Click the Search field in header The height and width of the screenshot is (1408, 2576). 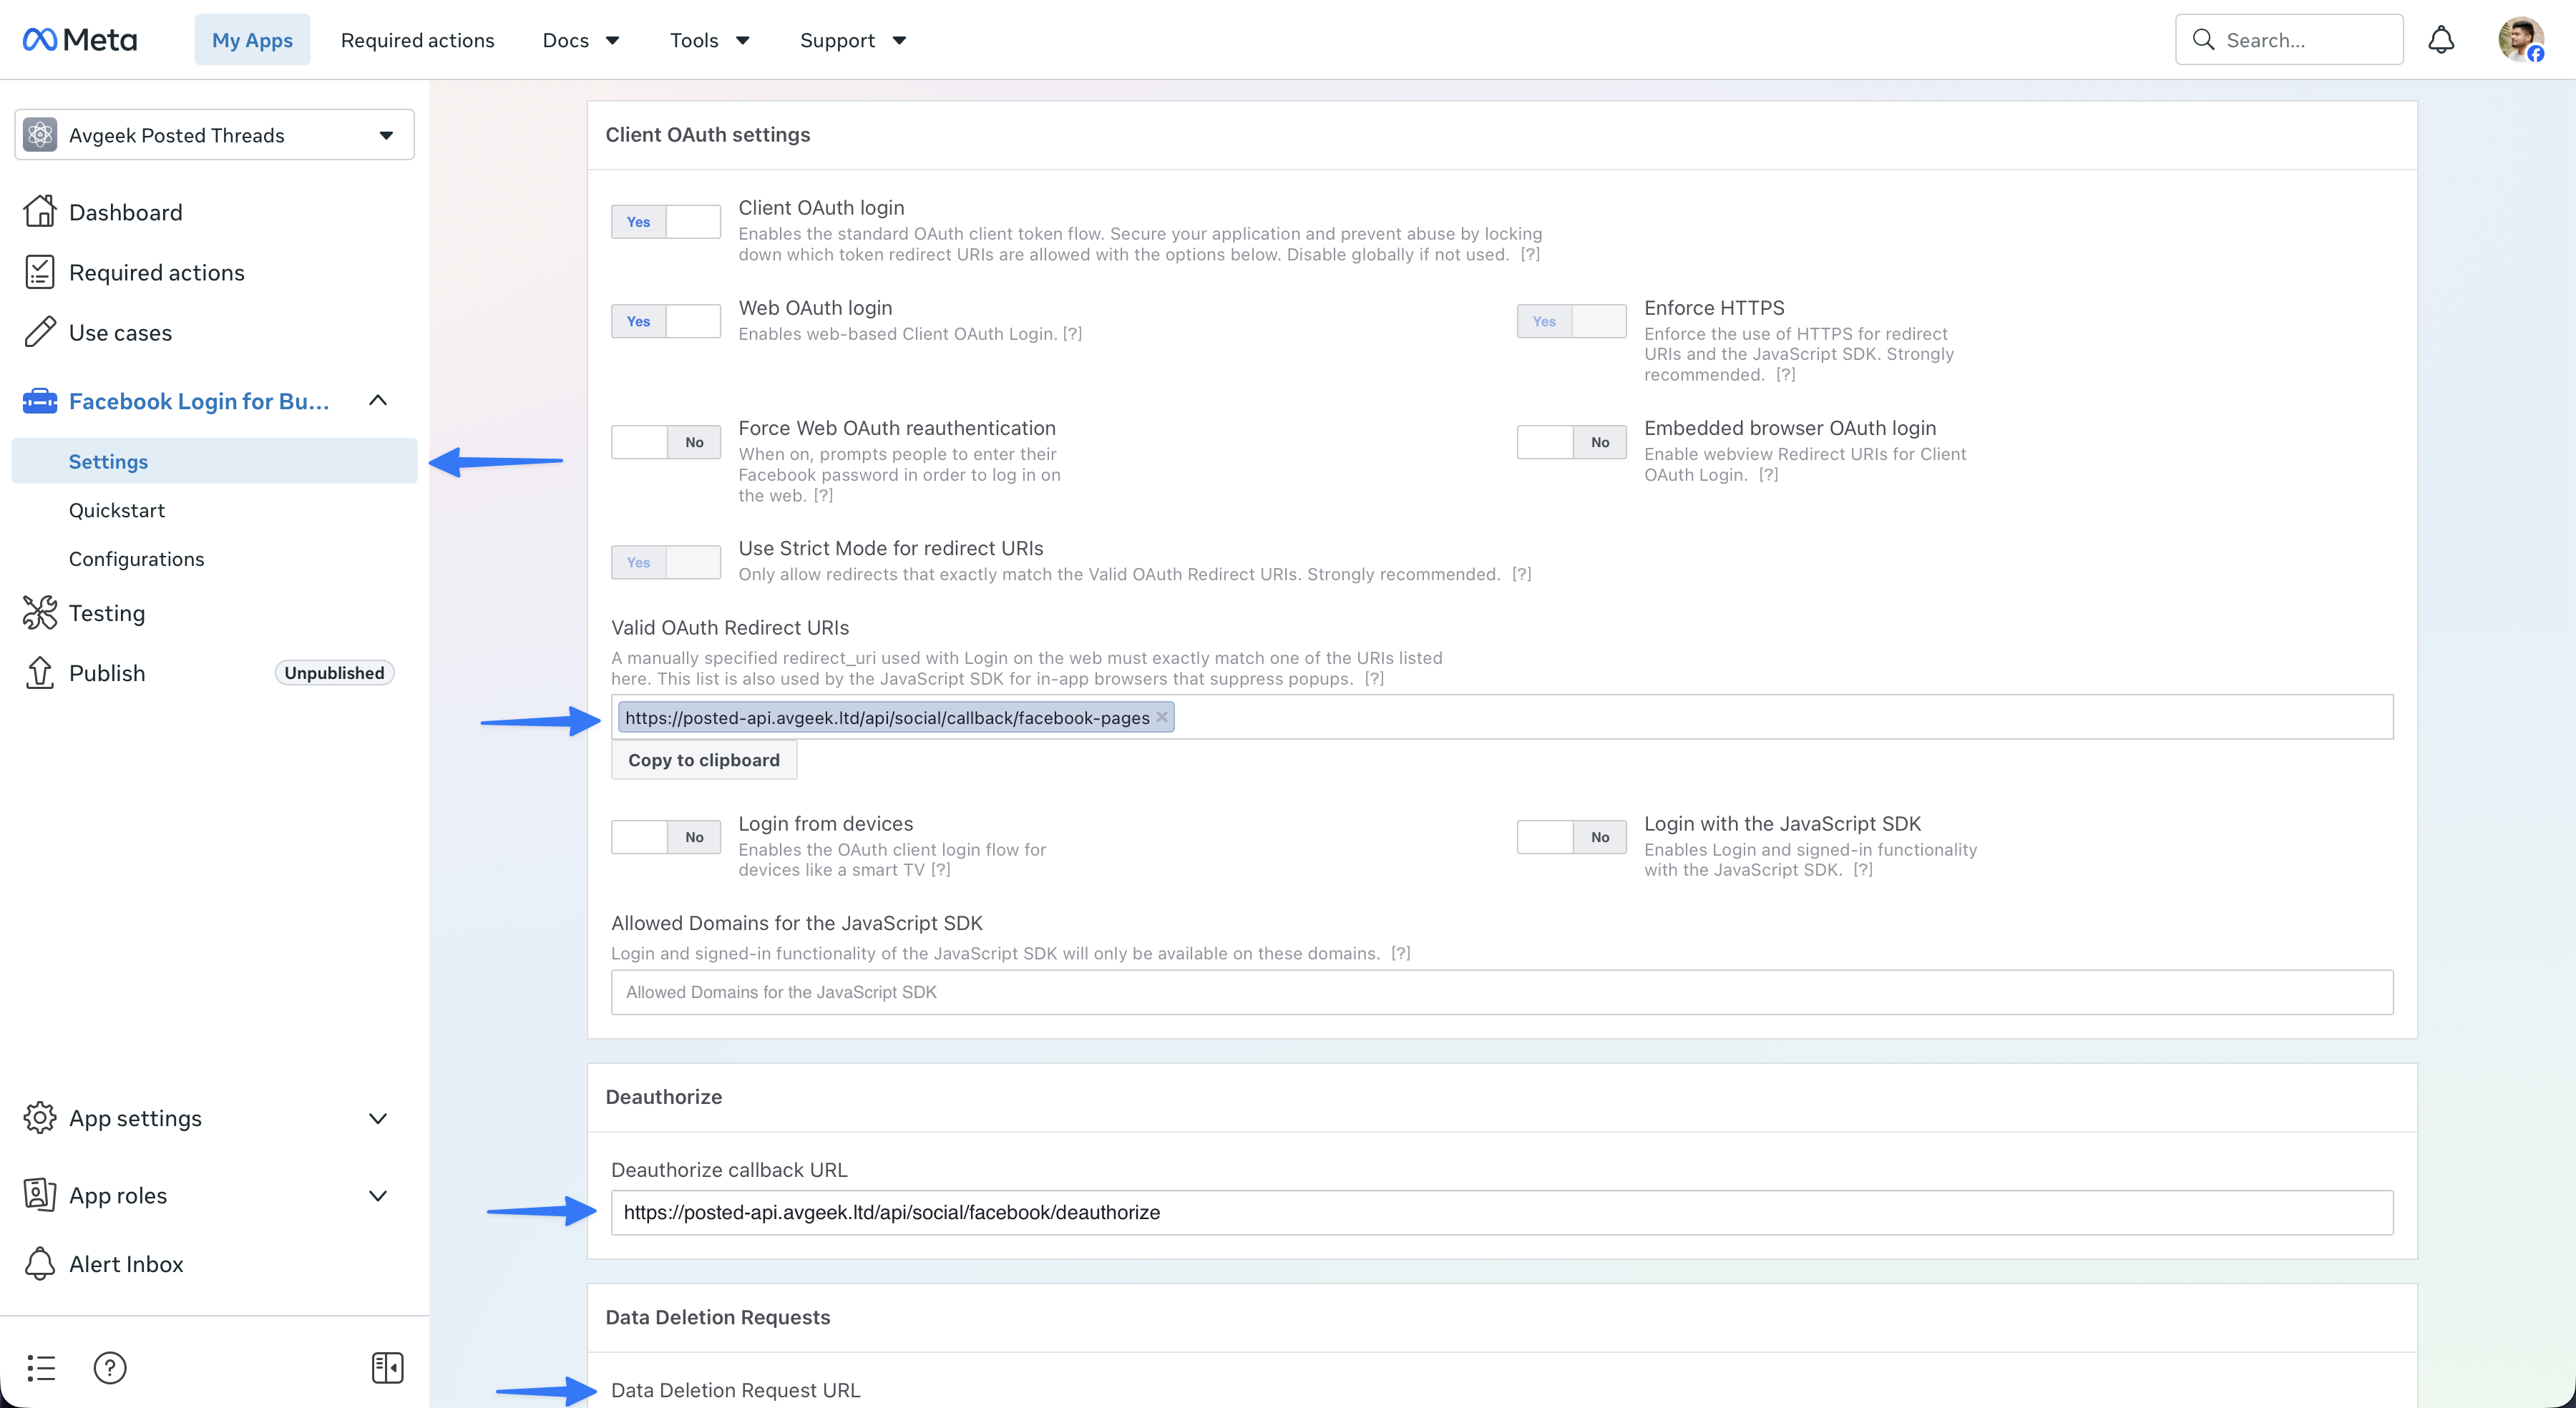(2289, 40)
